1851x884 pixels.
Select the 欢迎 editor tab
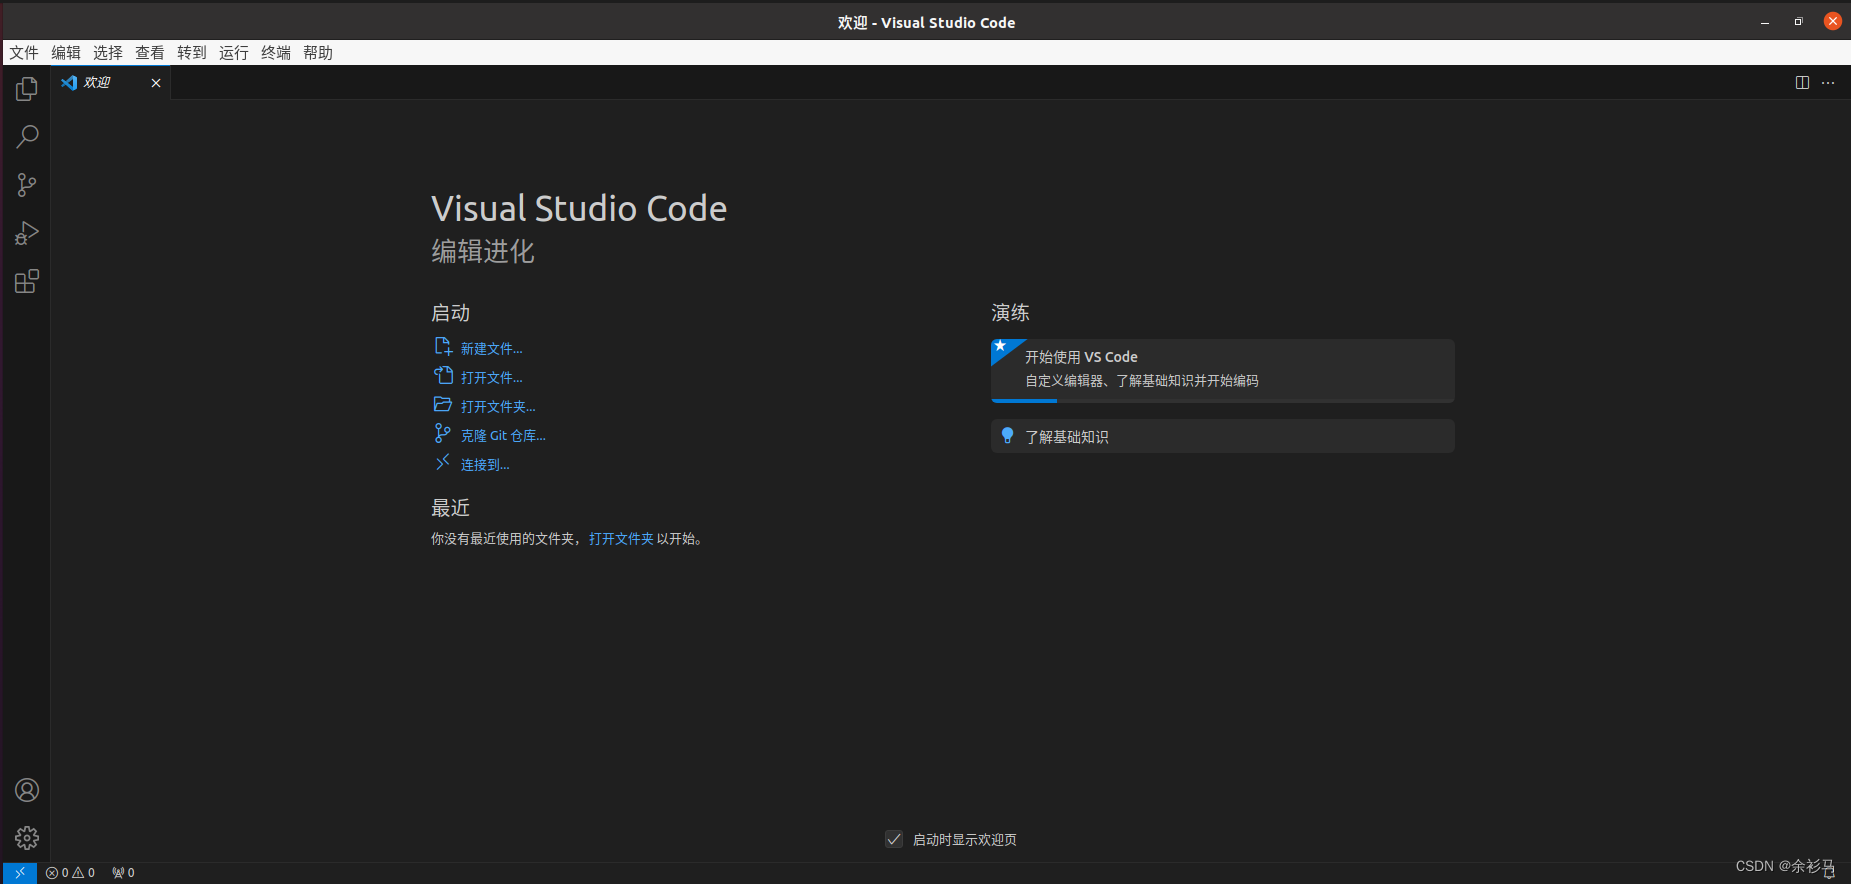click(x=111, y=83)
